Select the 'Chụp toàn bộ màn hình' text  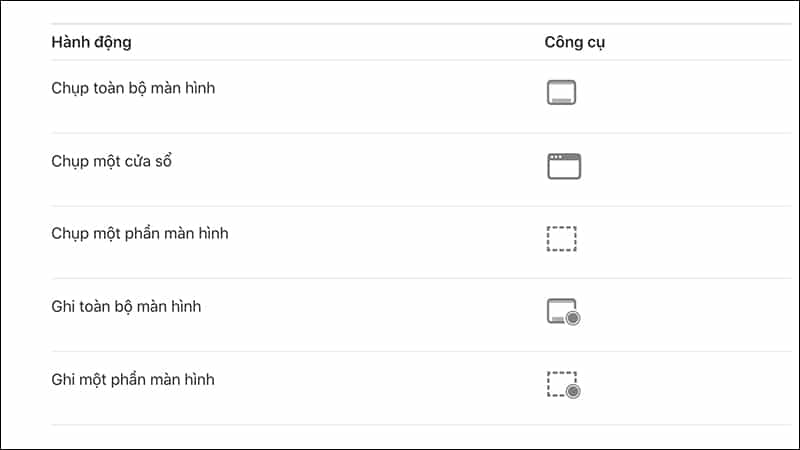133,88
